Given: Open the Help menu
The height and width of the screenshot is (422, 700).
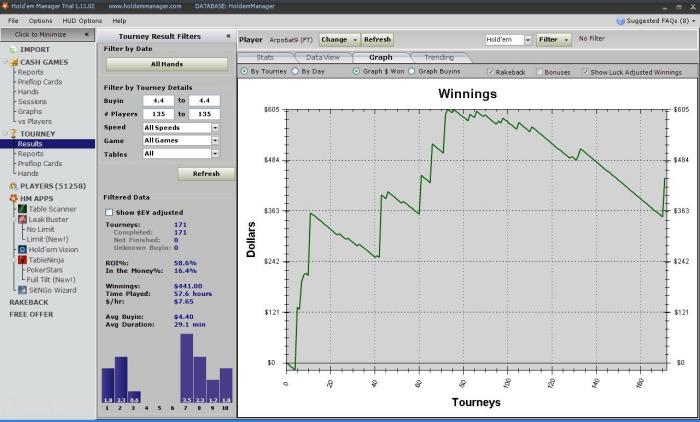Looking at the screenshot, I should click(x=119, y=21).
